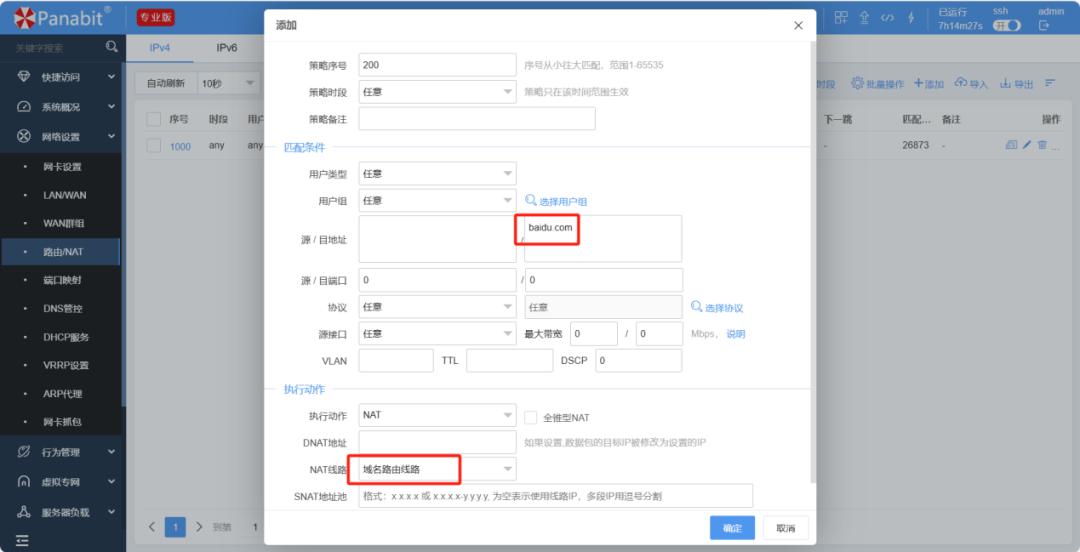Click the grid-plus apps icon in header

pyautogui.click(x=841, y=17)
